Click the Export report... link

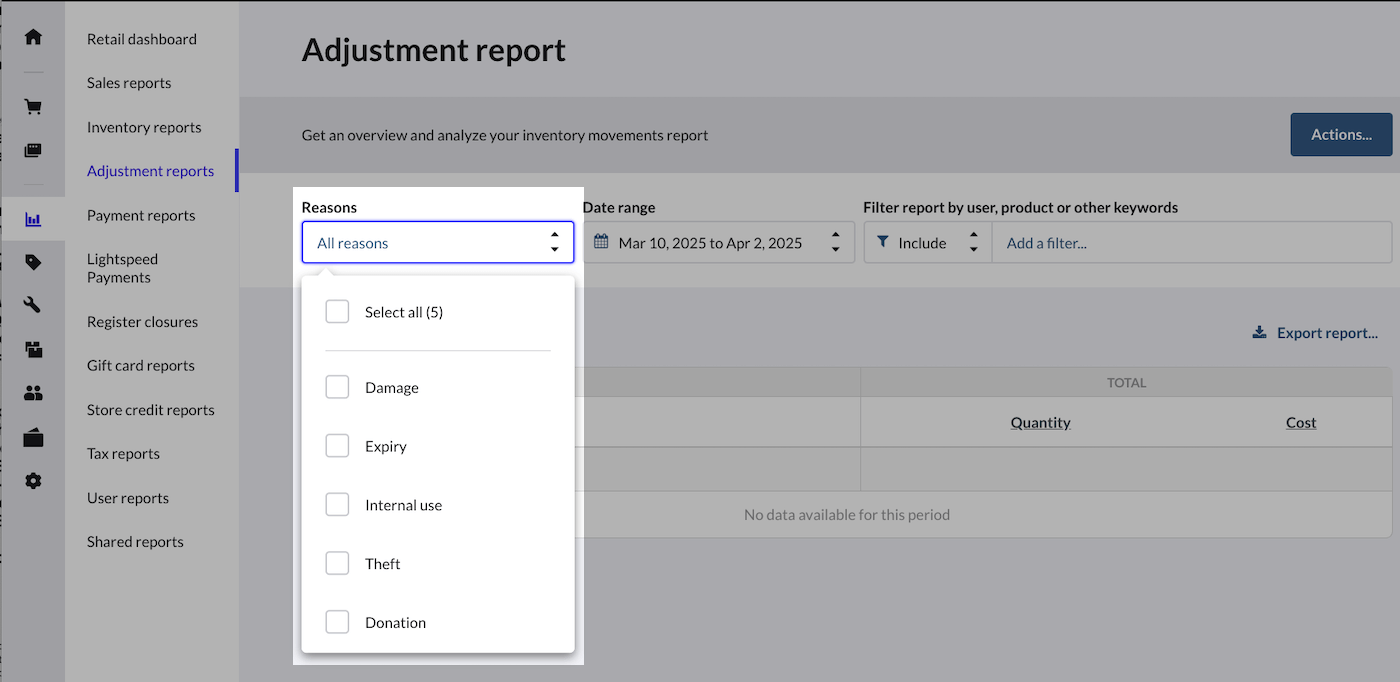click(1315, 333)
